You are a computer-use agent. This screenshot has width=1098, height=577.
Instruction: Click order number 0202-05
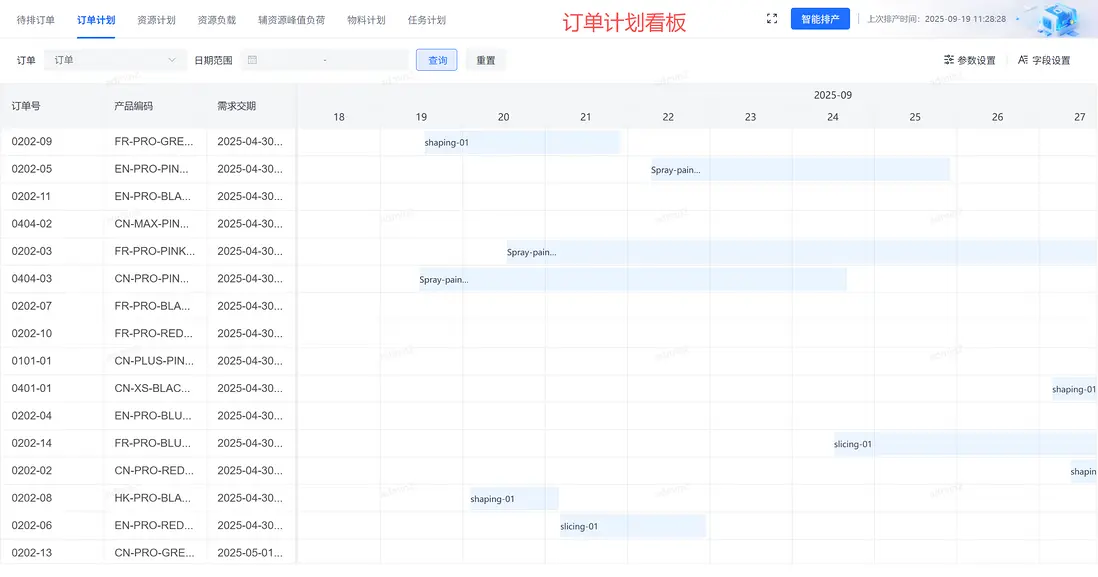pyautogui.click(x=32, y=169)
